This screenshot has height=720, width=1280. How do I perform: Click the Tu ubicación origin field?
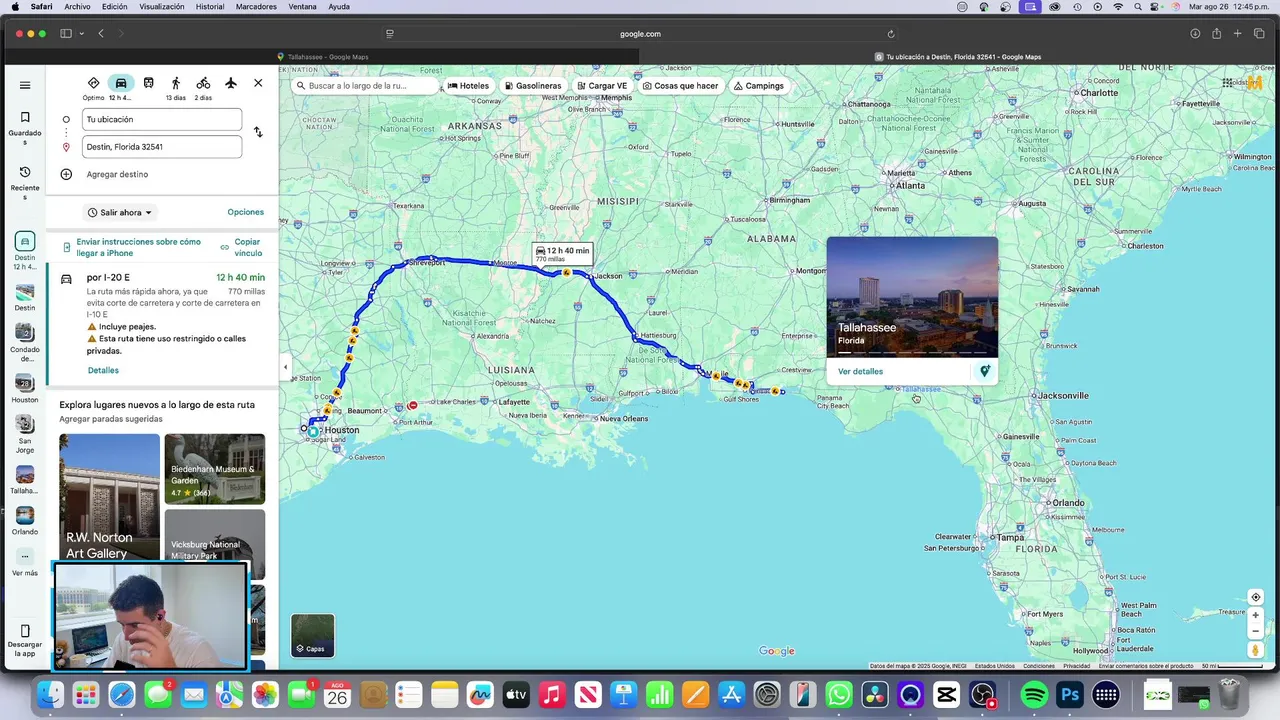pyautogui.click(x=162, y=119)
